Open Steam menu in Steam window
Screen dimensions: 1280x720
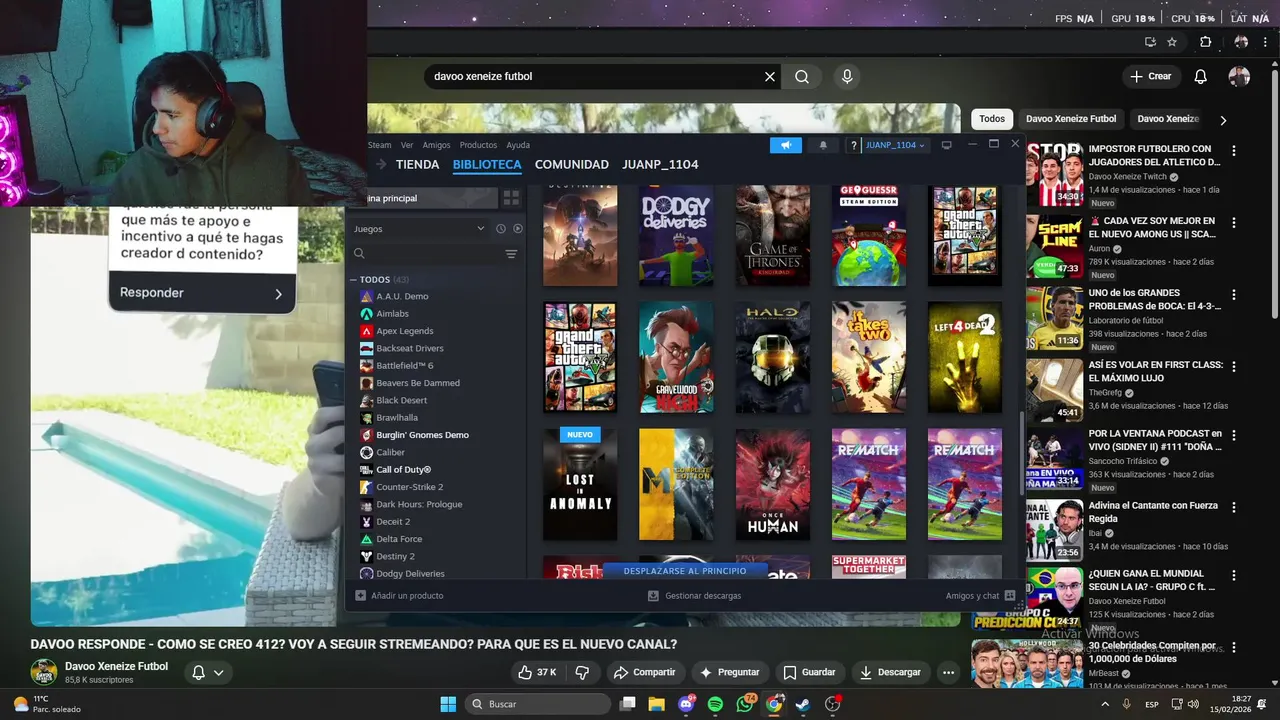click(x=379, y=145)
